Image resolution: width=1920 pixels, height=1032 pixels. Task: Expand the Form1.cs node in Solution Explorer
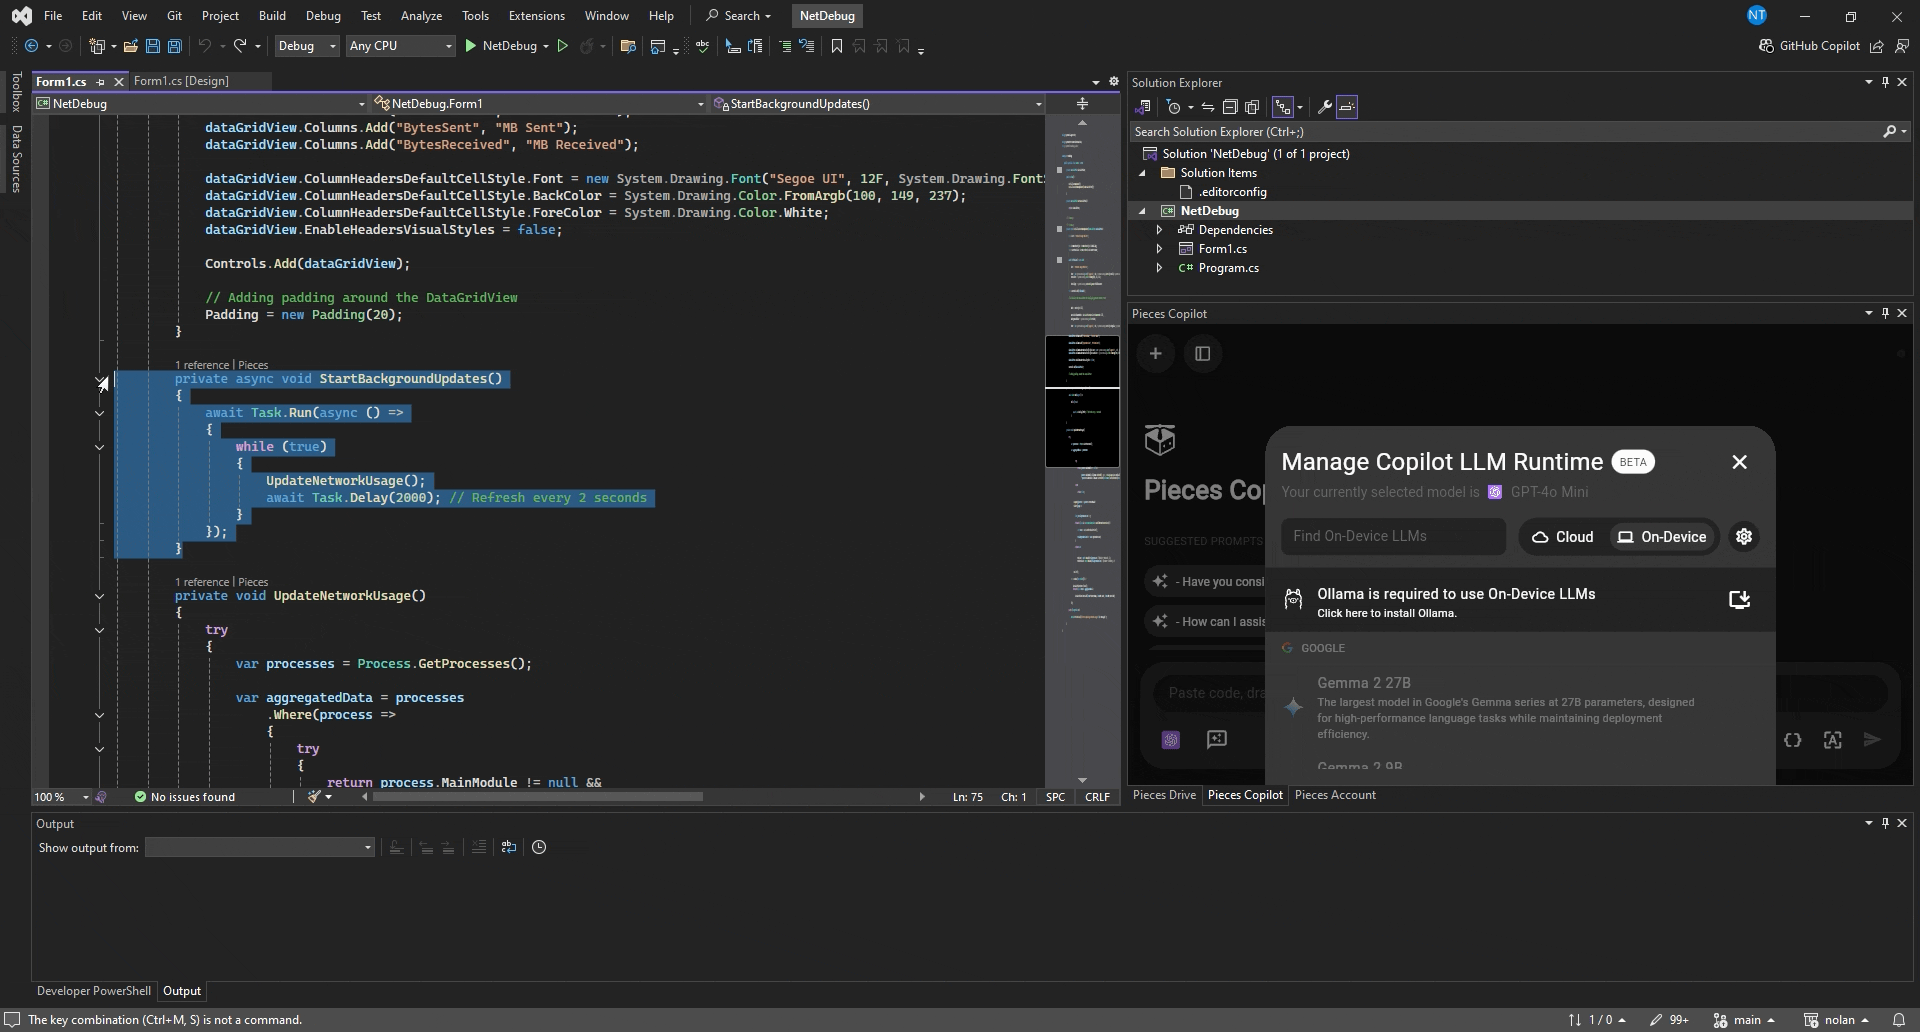point(1159,249)
